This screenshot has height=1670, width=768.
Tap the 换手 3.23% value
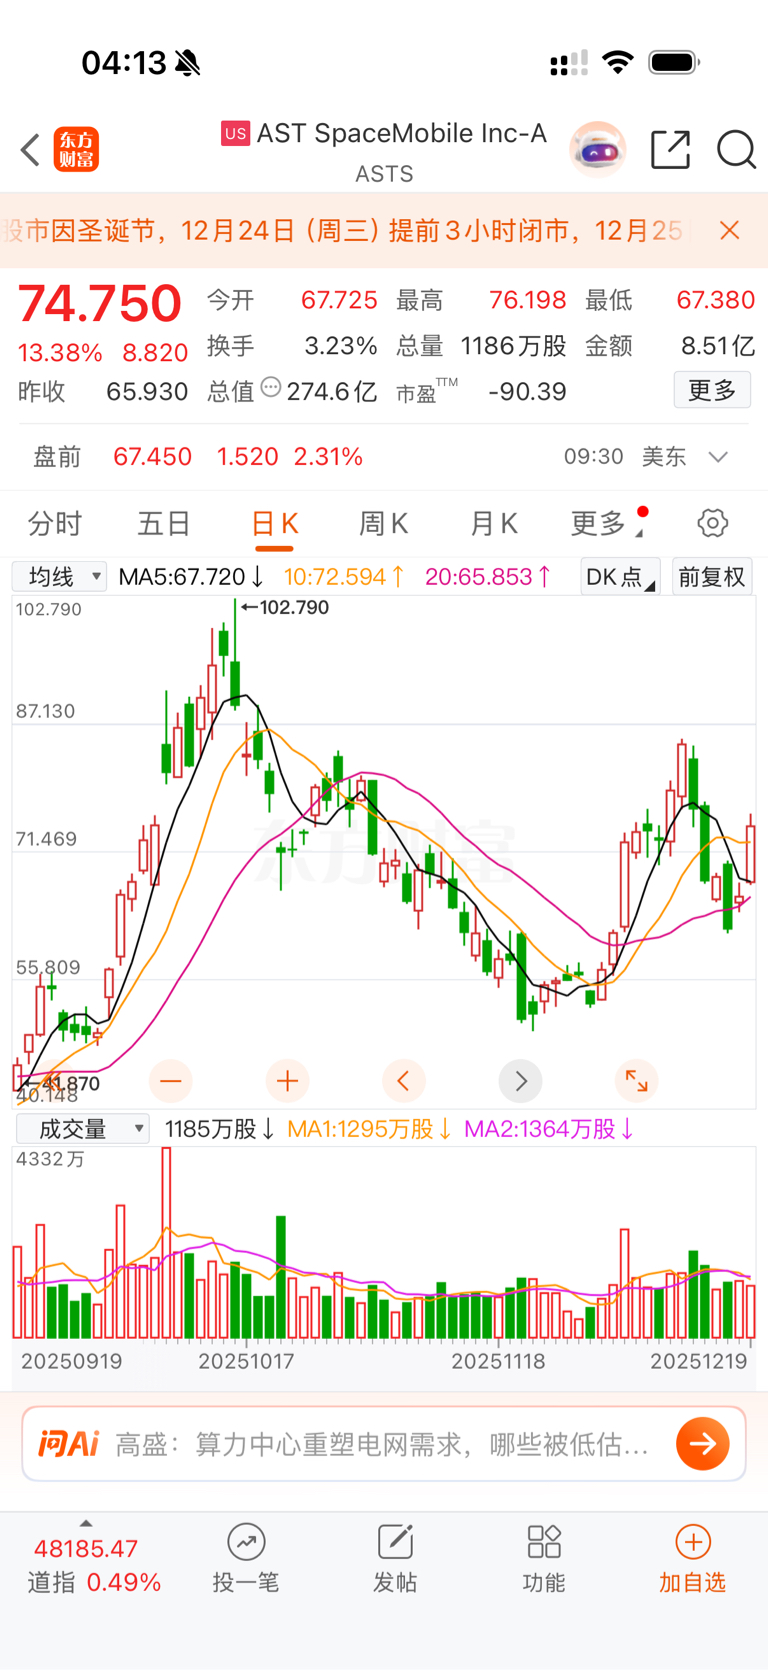[341, 346]
